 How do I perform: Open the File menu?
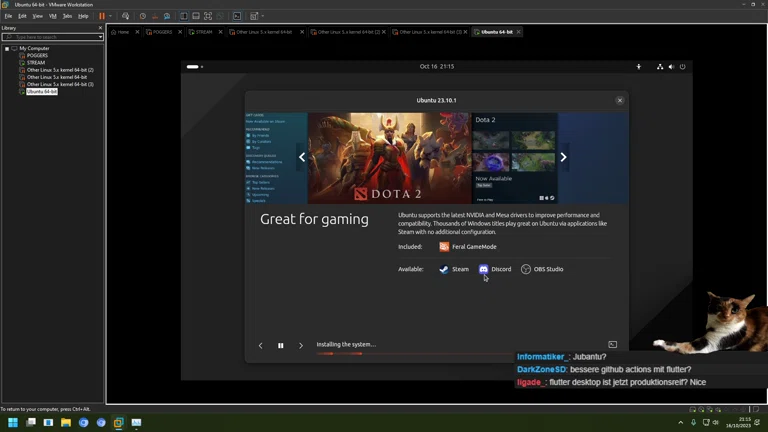8,16
